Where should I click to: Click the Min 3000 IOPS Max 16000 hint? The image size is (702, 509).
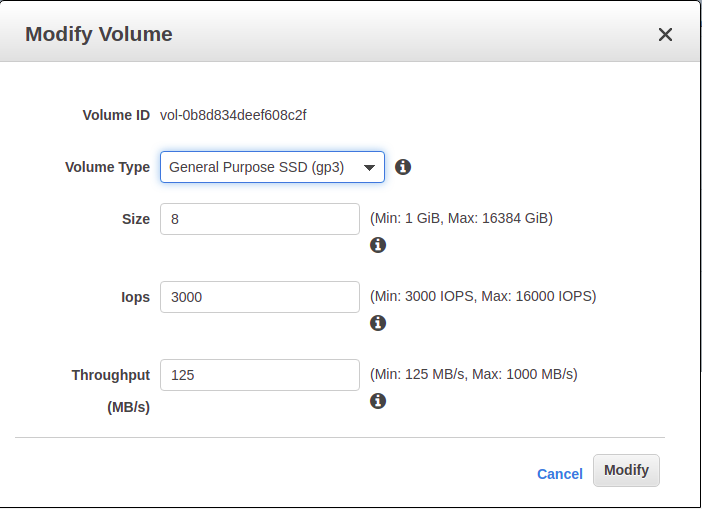pos(483,296)
